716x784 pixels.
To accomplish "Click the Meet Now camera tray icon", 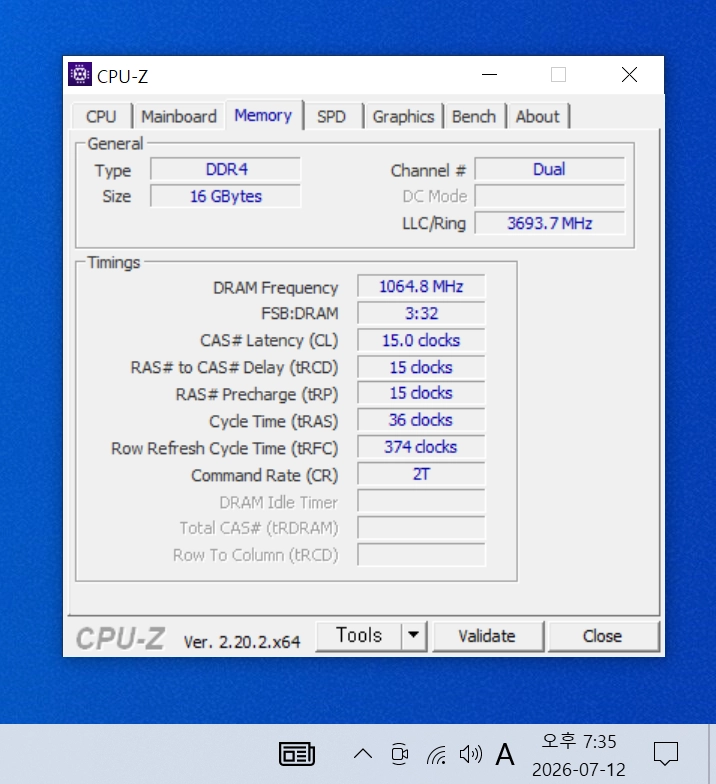I will click(400, 754).
